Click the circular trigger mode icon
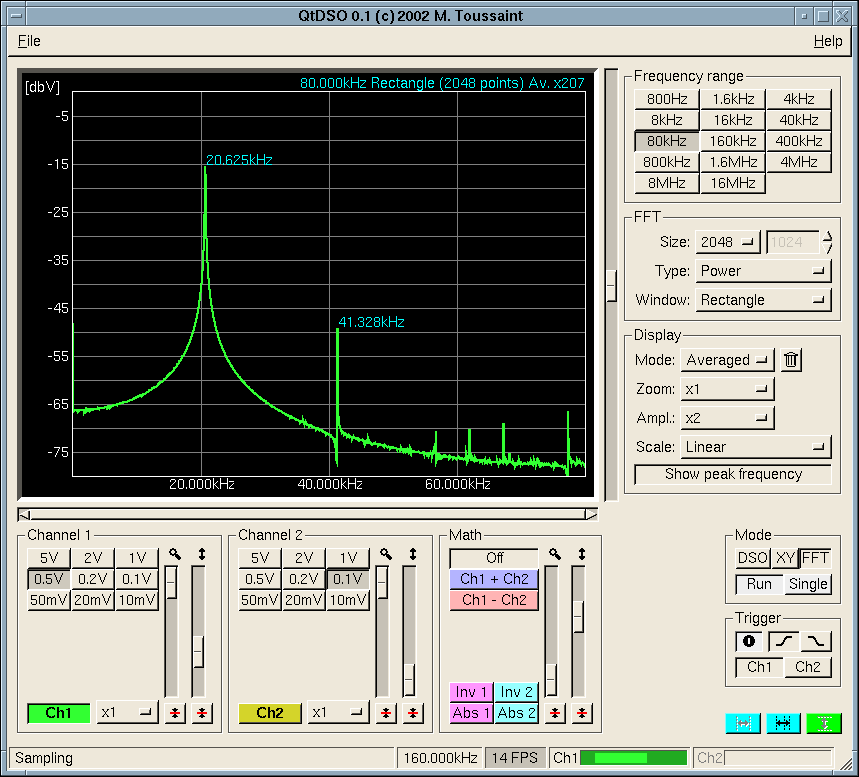859x777 pixels. click(749, 641)
